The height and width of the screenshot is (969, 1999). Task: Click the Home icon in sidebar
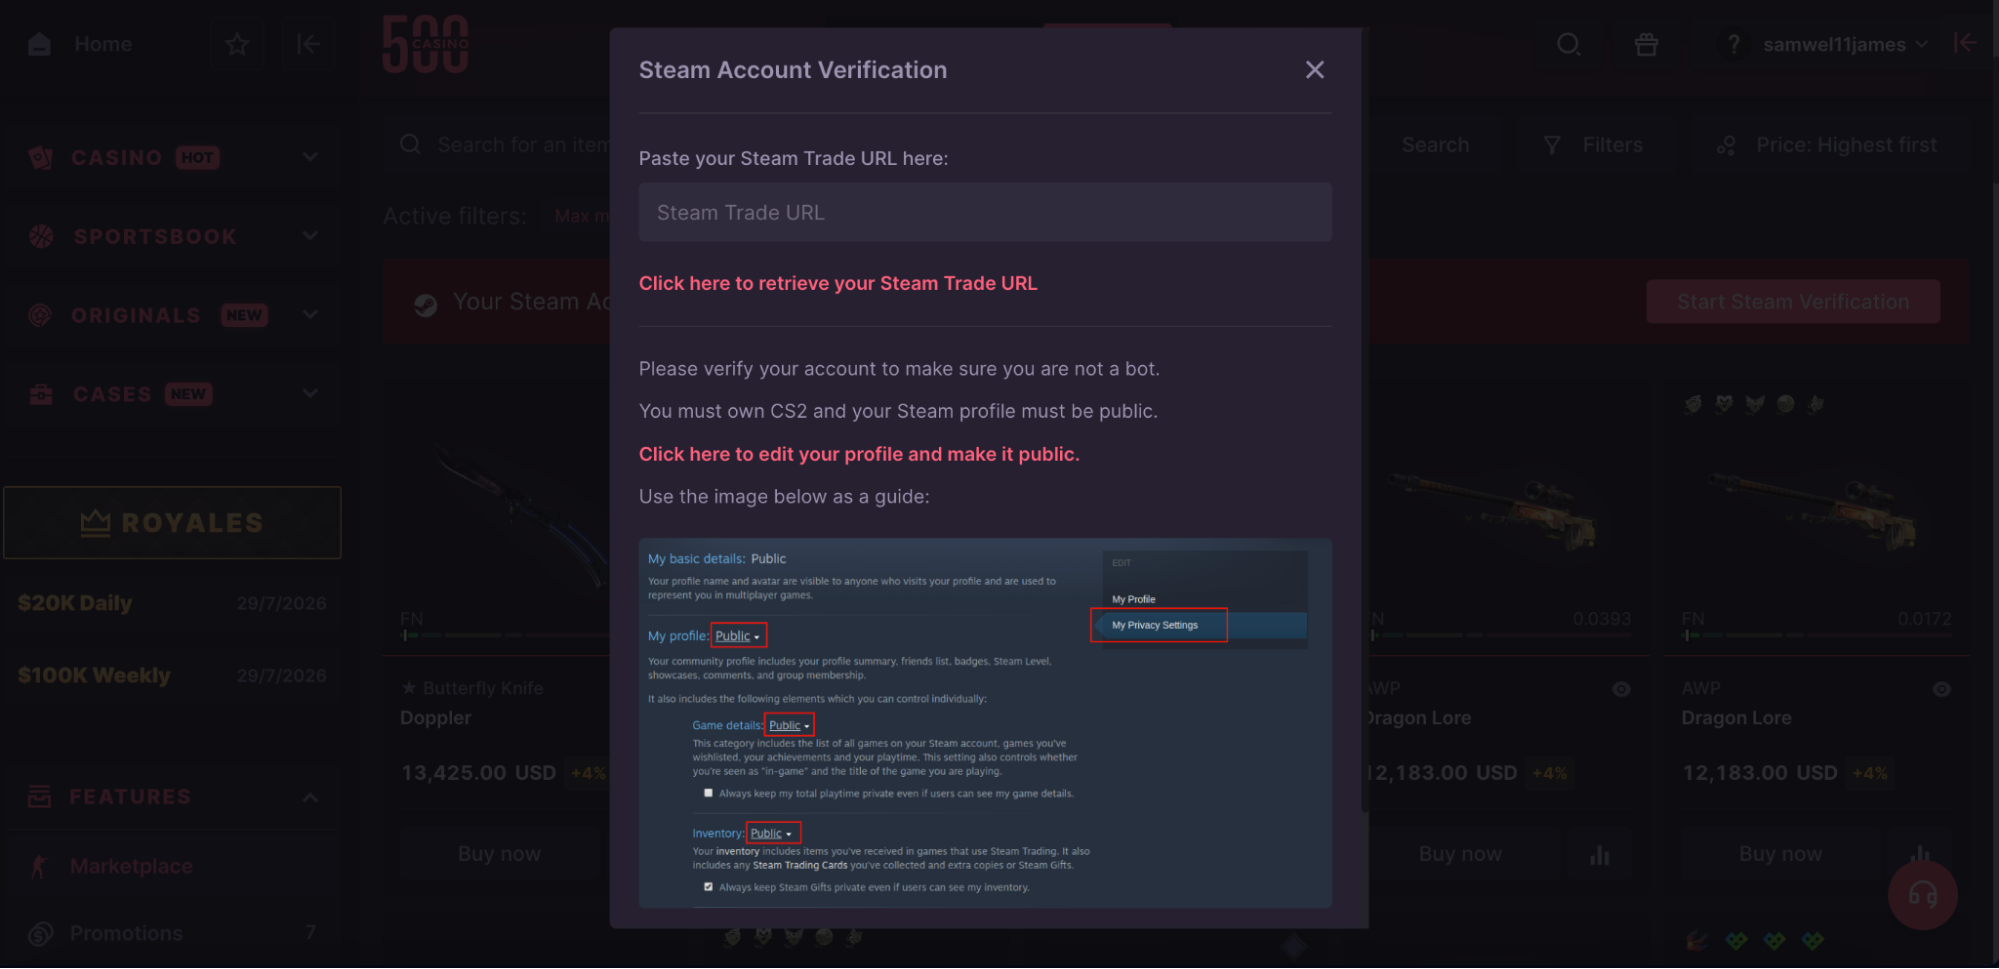40,44
